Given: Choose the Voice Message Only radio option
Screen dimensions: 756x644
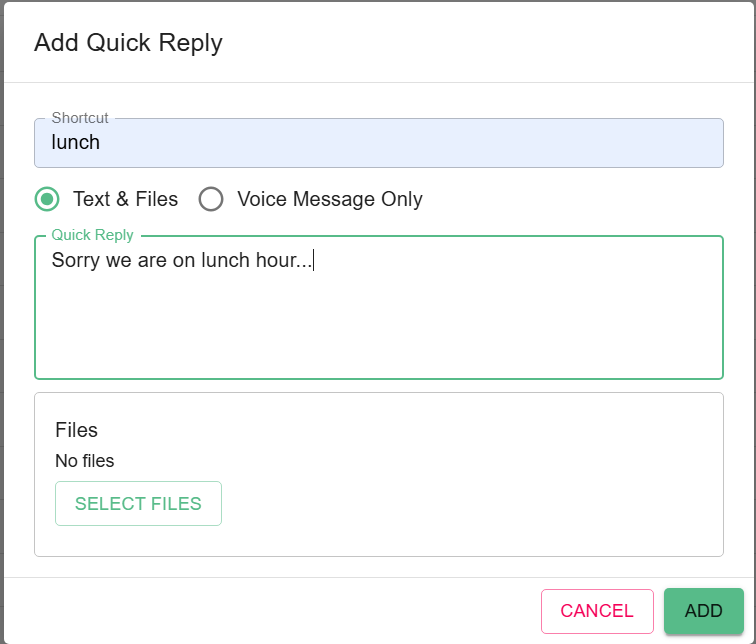Looking at the screenshot, I should 210,199.
